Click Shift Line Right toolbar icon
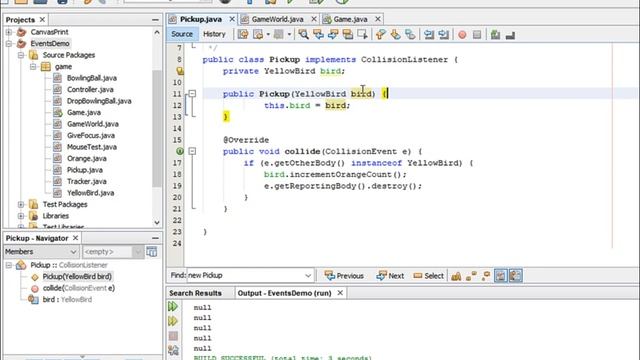This screenshot has width=640, height=360. [x=443, y=35]
